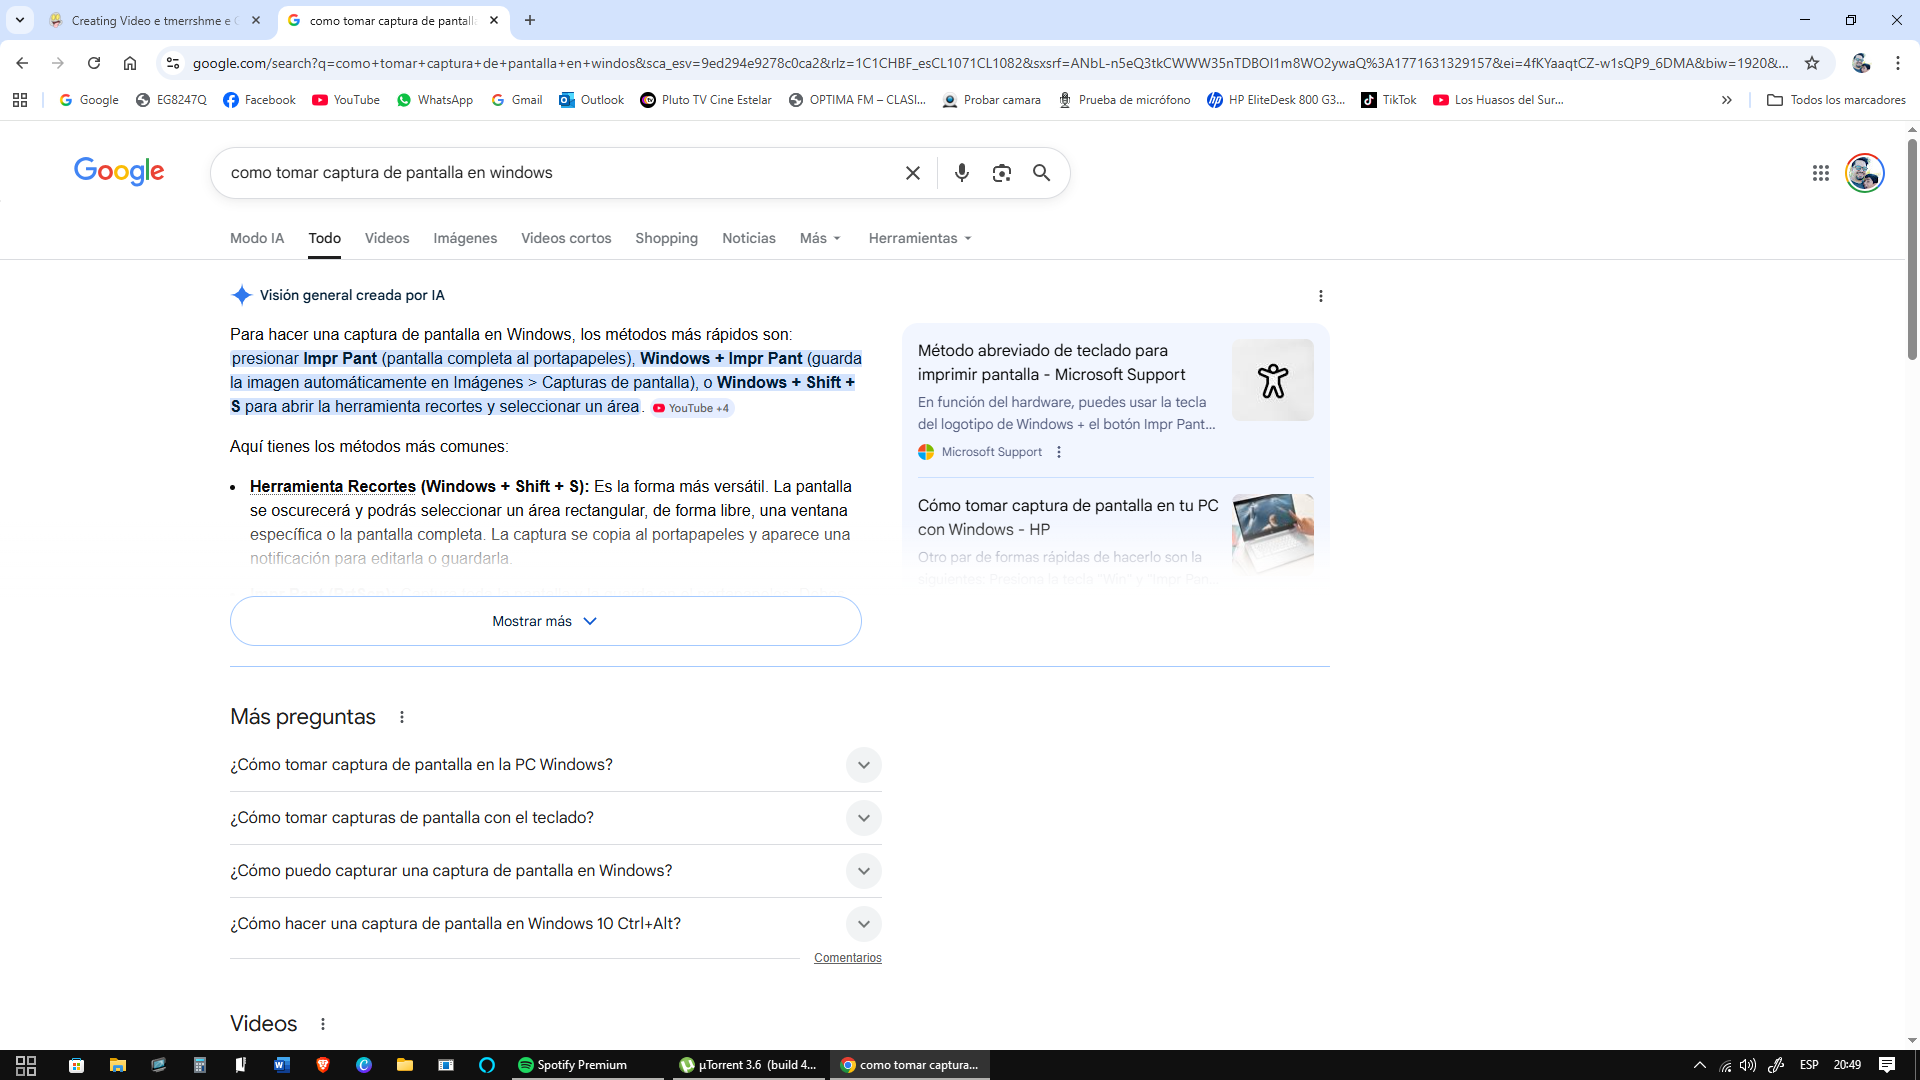The image size is (1920, 1080).
Task: Click the Comentarios link
Action: (847, 958)
